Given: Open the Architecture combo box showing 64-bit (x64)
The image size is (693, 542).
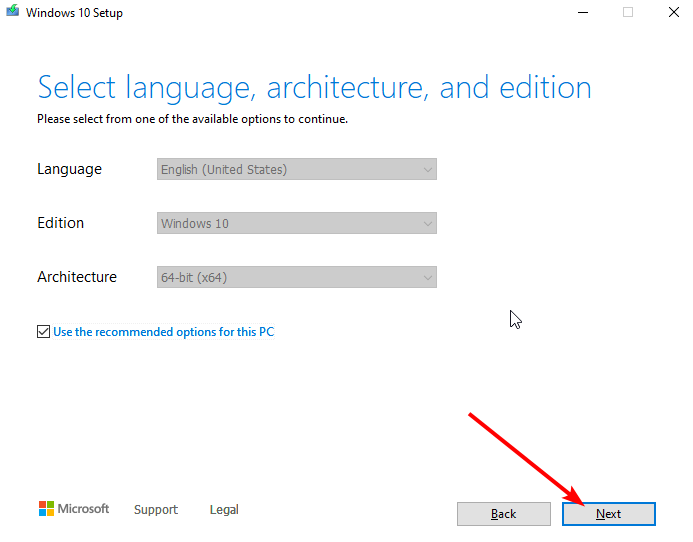Looking at the screenshot, I should pos(296,277).
